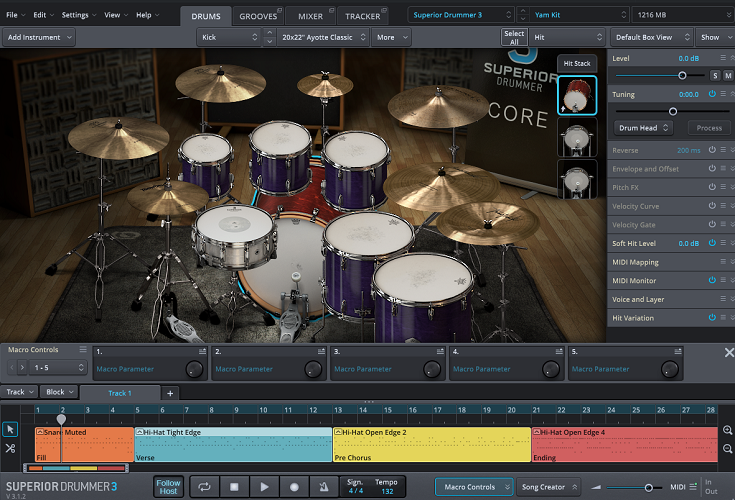Enable Envelope and Offset power button
The image size is (735, 500).
pyautogui.click(x=712, y=168)
